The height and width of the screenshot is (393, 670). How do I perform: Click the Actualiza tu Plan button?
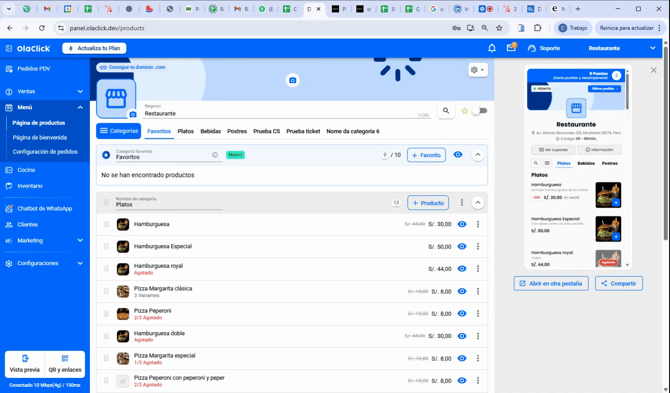[94, 48]
